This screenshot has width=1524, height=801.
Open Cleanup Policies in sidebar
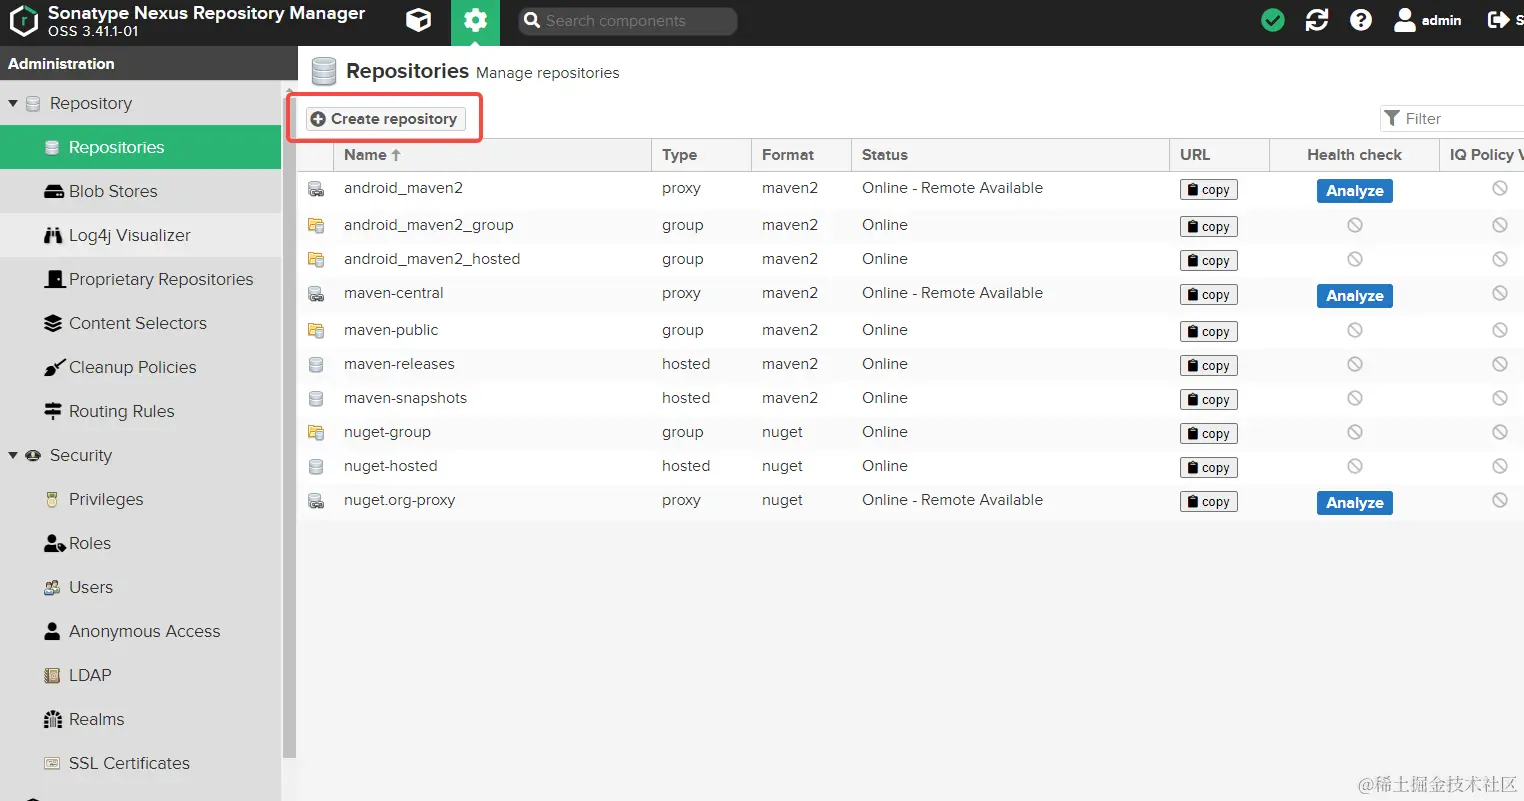tap(140, 367)
